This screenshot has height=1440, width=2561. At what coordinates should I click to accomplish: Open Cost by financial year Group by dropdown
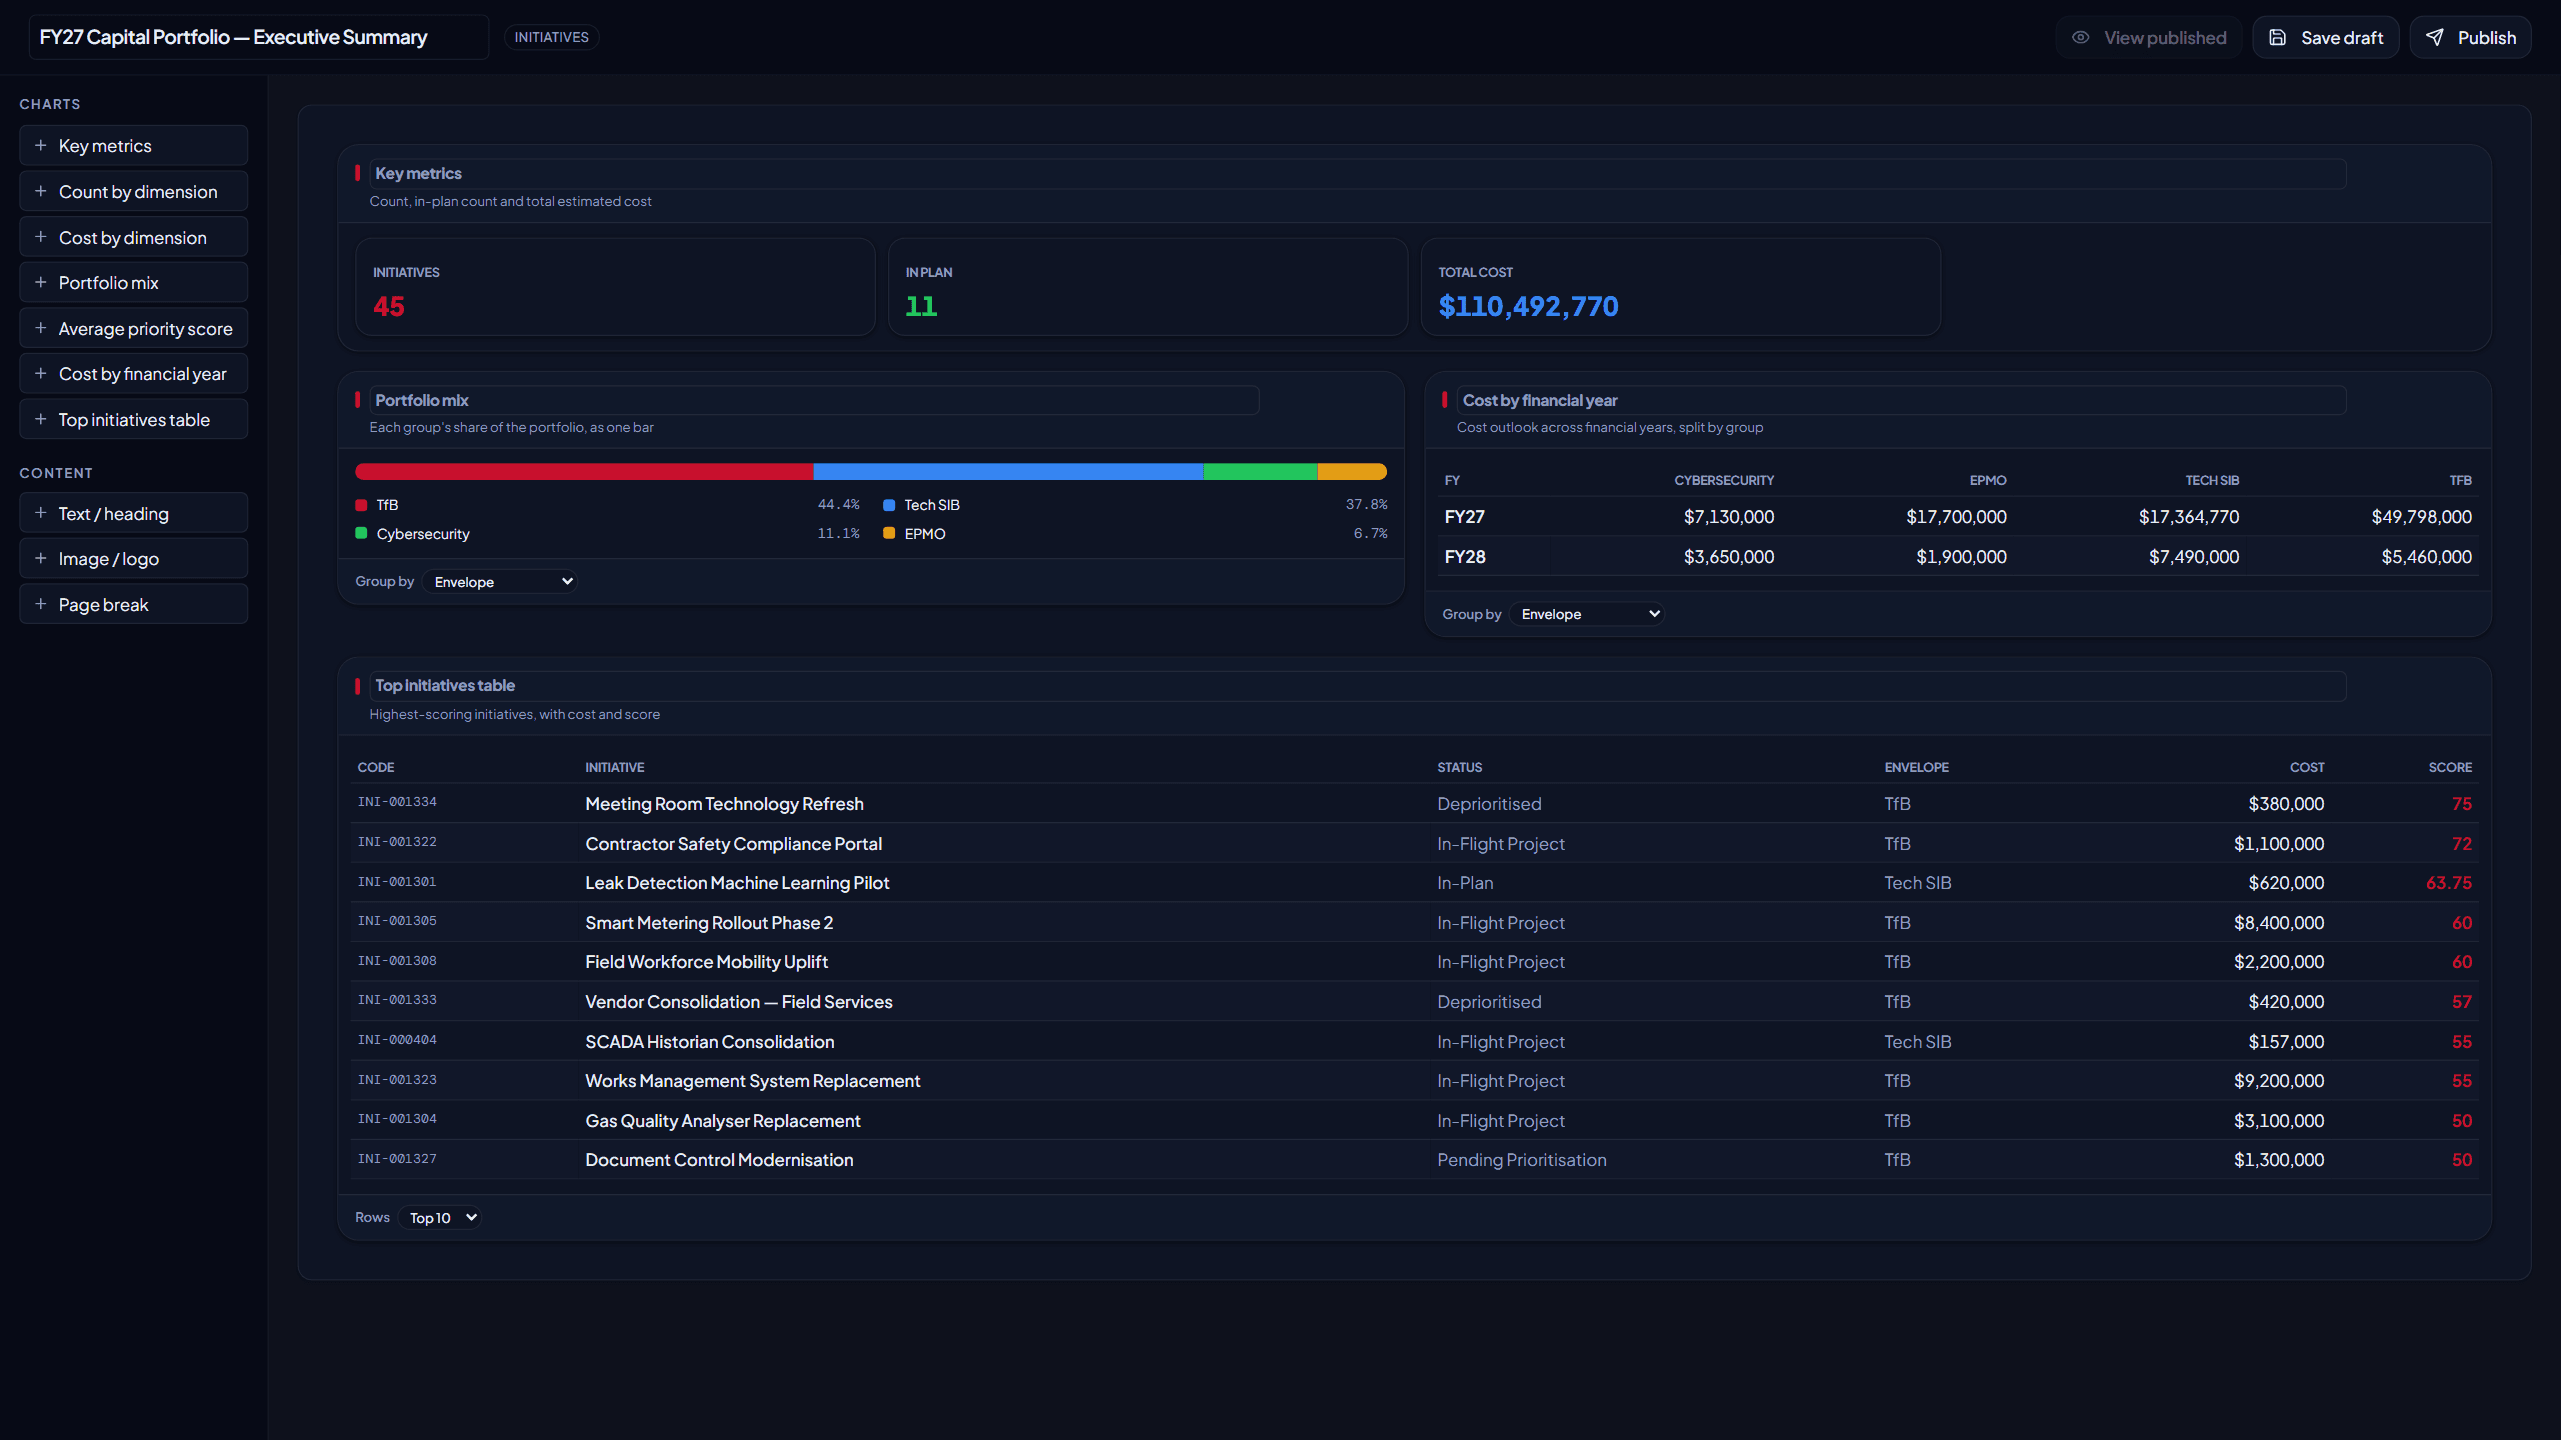pyautogui.click(x=1588, y=614)
